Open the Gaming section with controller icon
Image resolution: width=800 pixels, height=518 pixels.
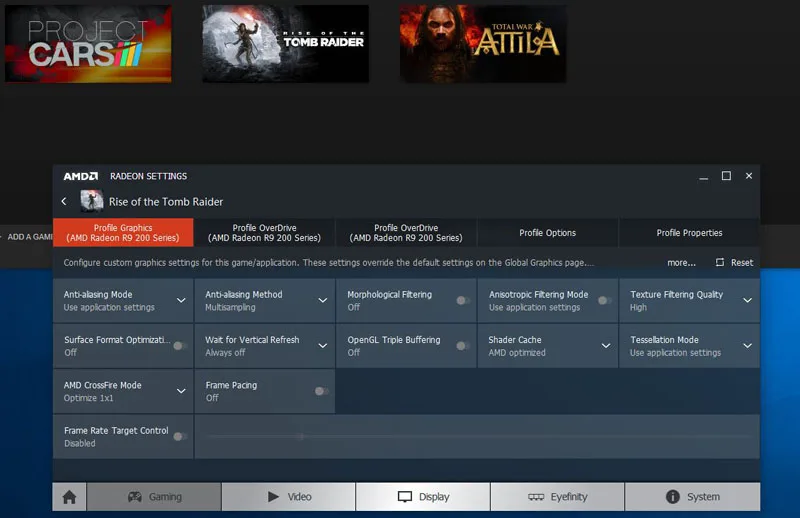(154, 497)
